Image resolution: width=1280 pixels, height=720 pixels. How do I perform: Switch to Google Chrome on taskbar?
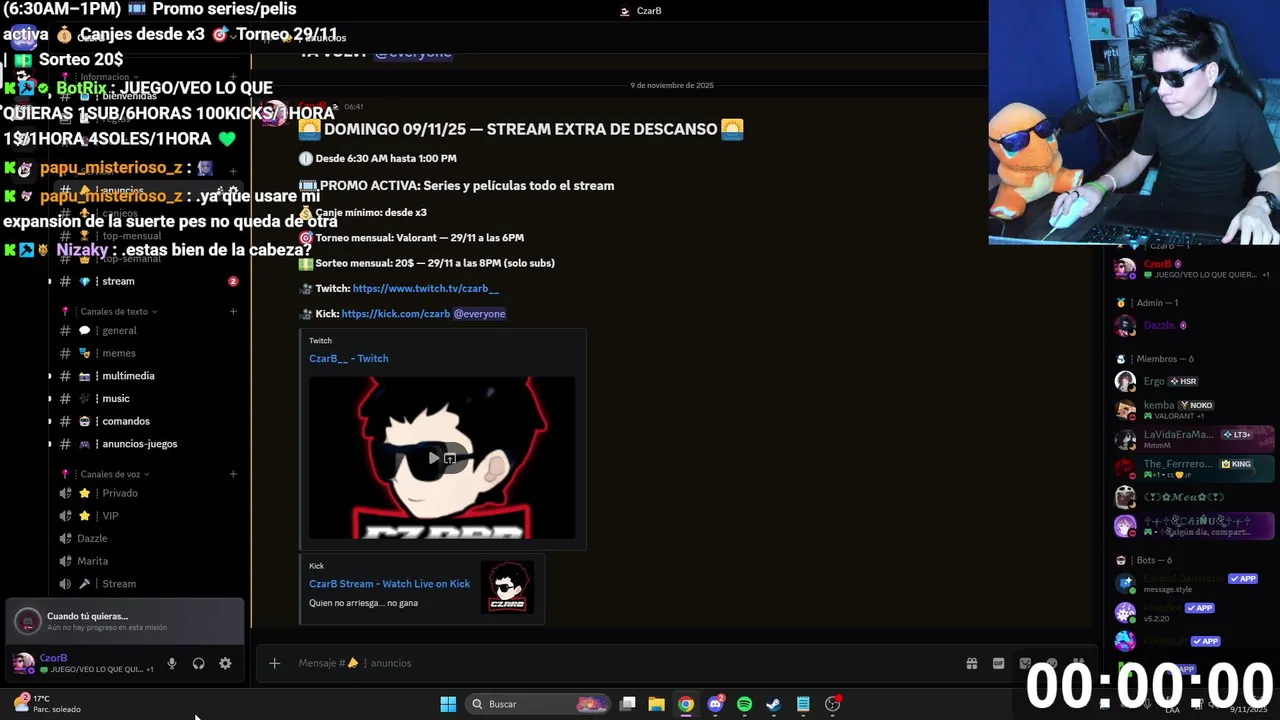click(685, 704)
